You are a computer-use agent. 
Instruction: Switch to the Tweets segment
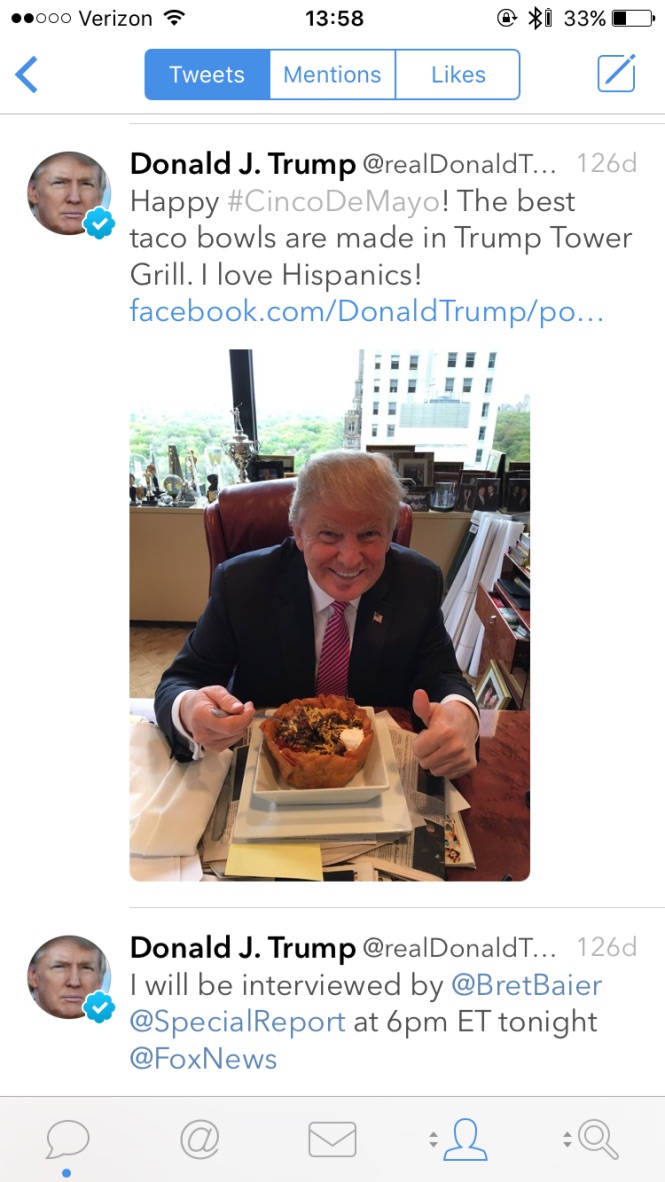pyautogui.click(x=207, y=75)
